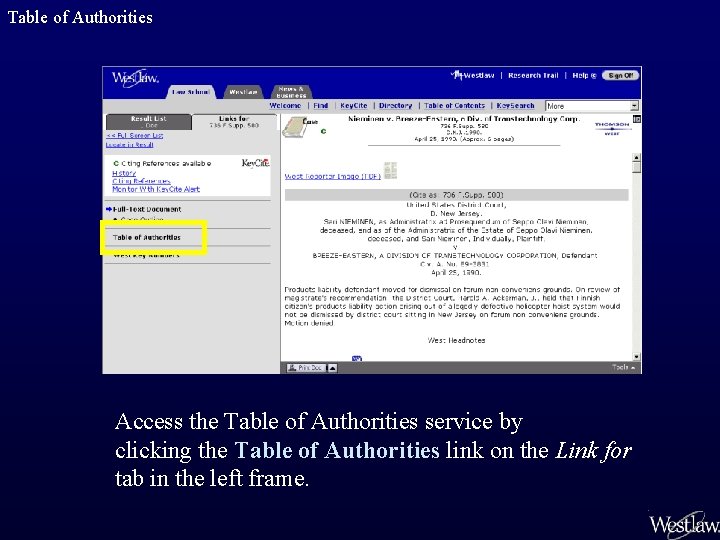Screen dimensions: 720x540
Task: Click the Full Screen List link
Action: point(135,135)
